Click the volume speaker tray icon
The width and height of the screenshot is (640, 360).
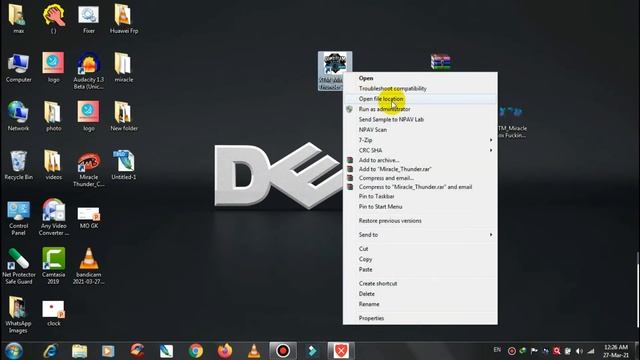579,351
